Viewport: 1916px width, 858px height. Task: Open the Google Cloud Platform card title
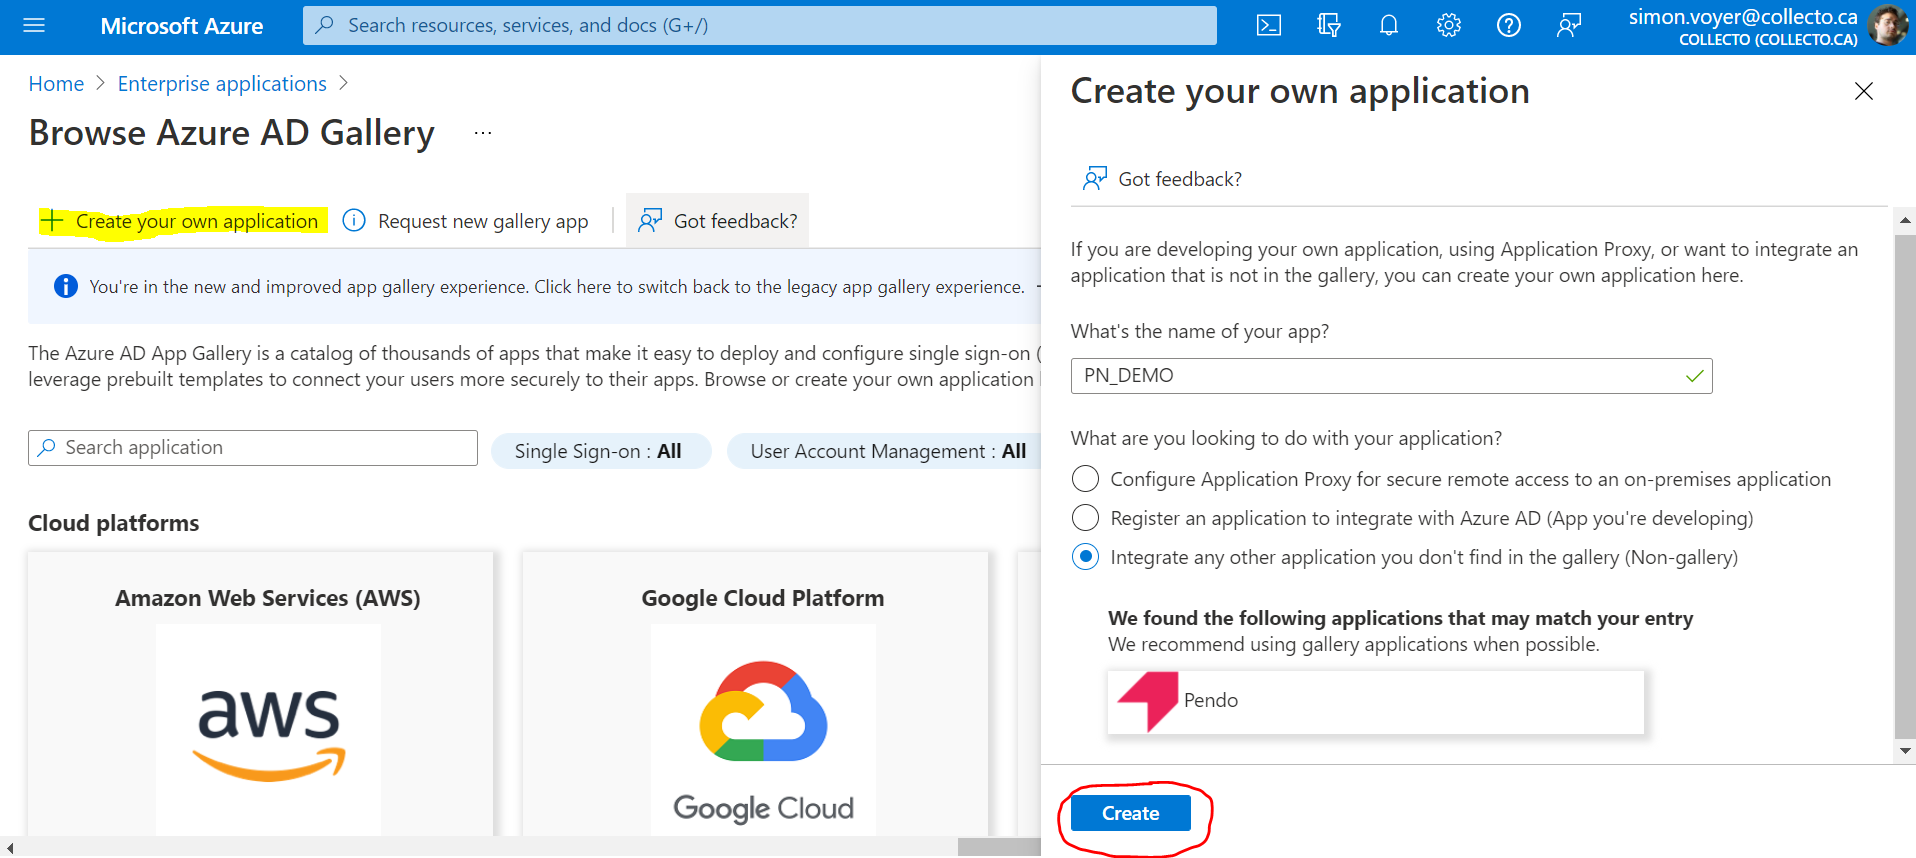(x=763, y=598)
